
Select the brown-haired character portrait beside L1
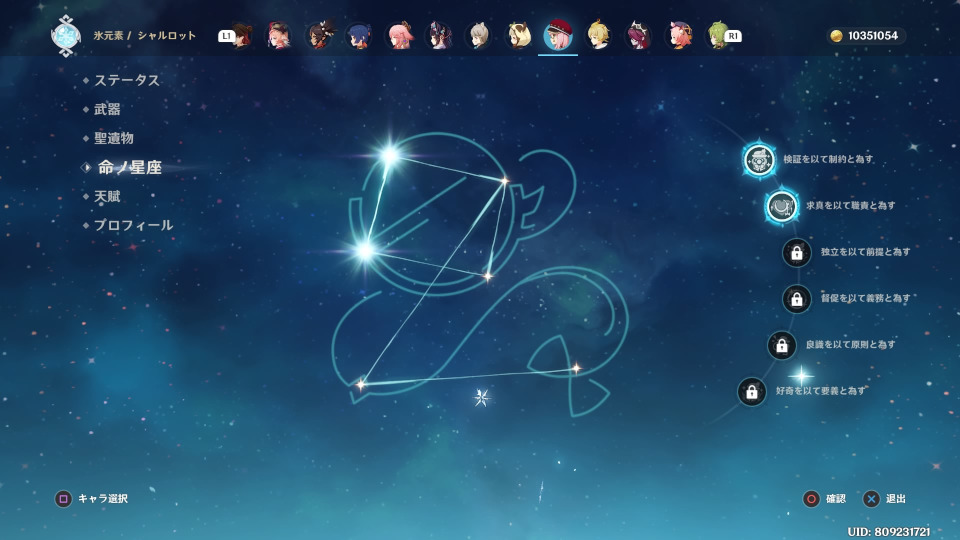[243, 36]
